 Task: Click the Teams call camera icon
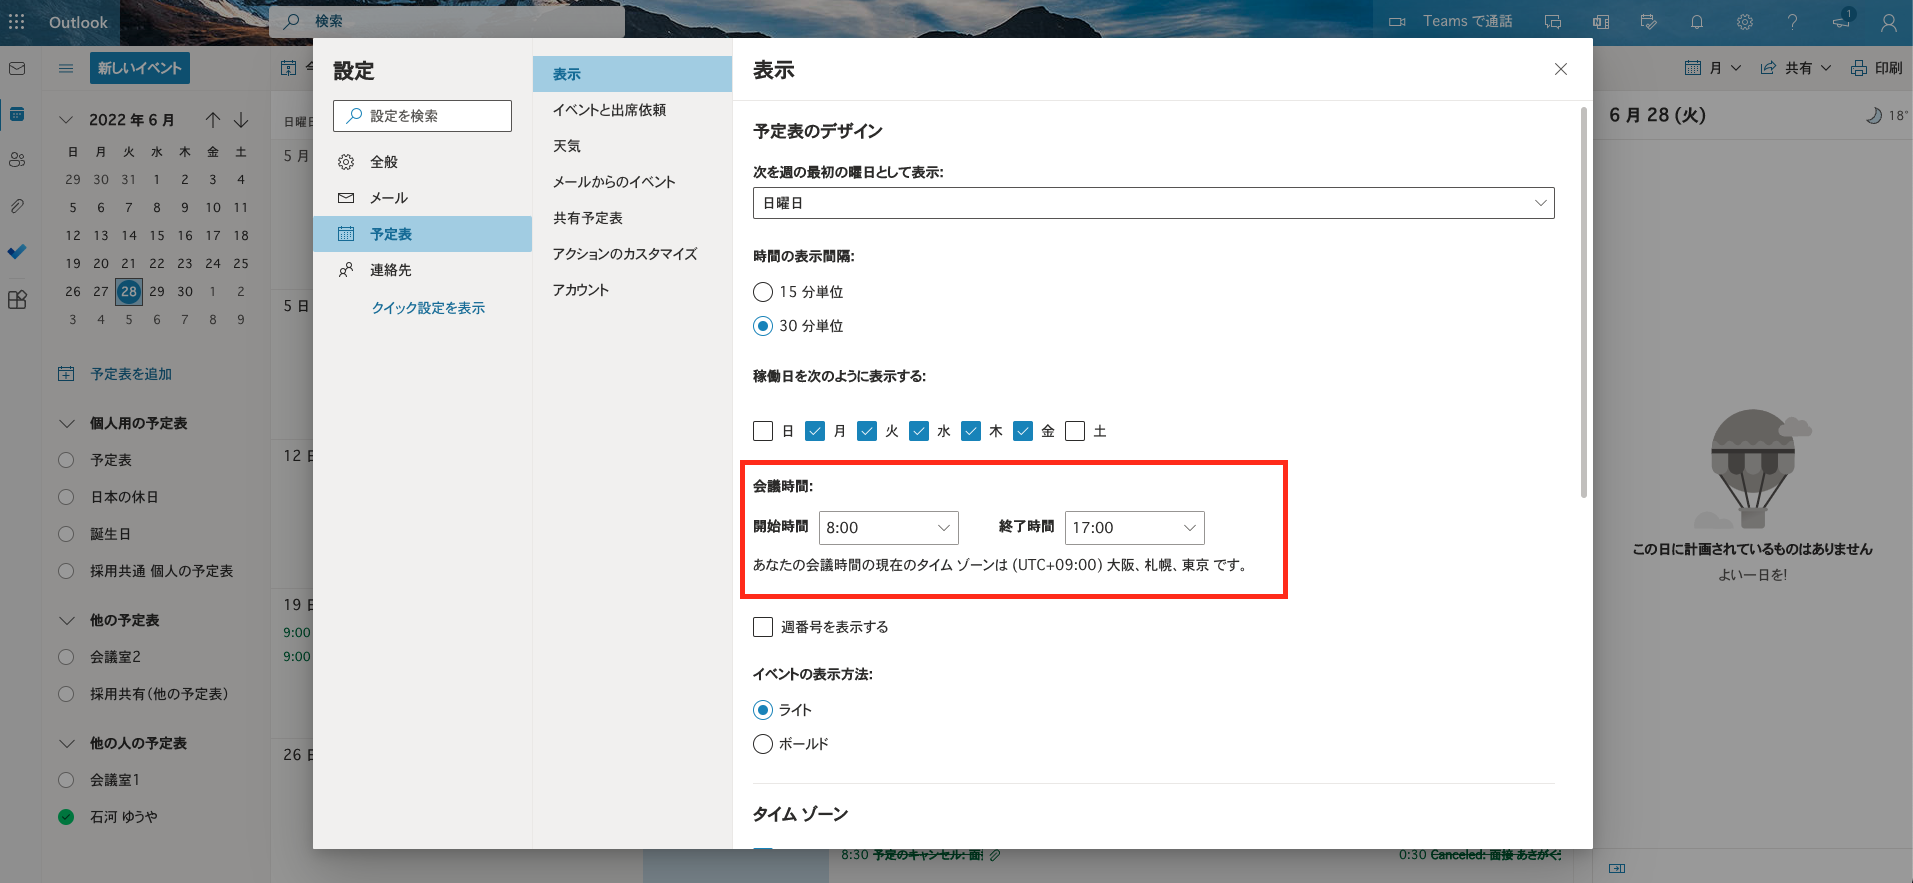(x=1397, y=22)
